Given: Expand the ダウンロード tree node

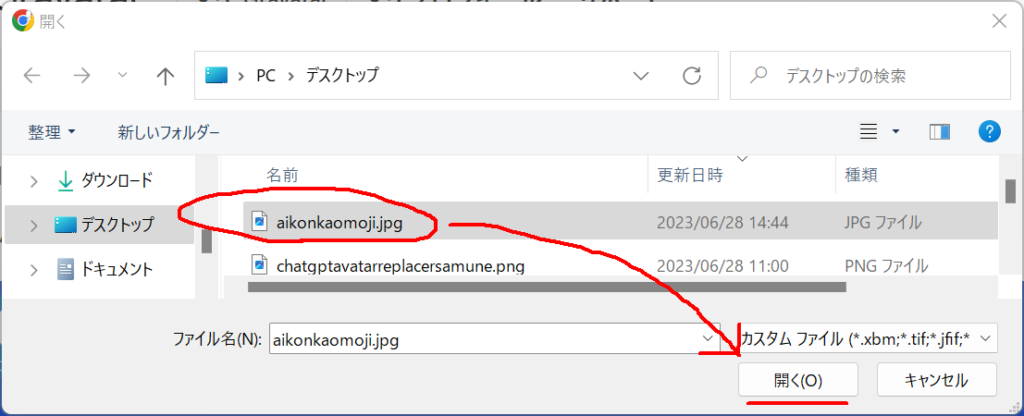Looking at the screenshot, I should (x=34, y=181).
